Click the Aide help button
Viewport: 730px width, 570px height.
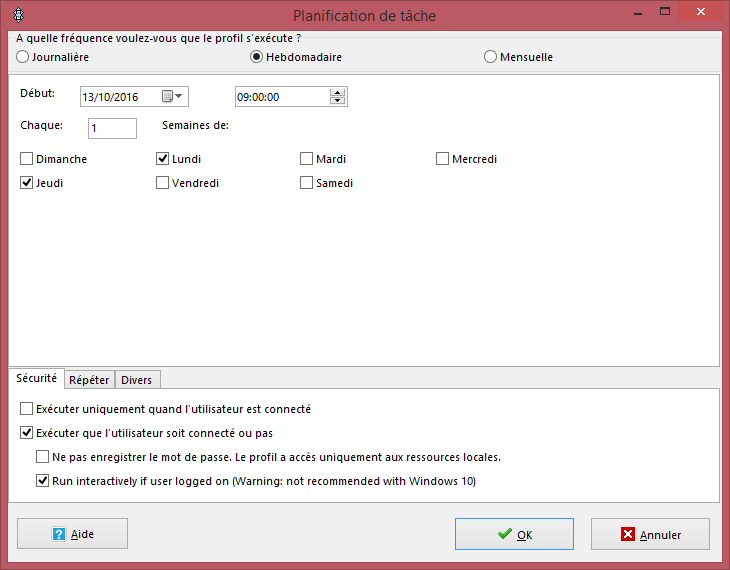[72, 534]
